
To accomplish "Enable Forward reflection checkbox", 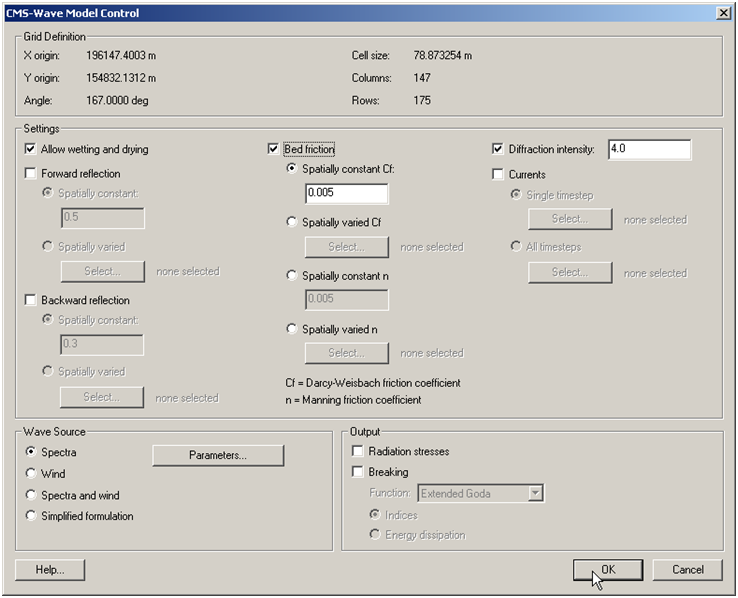I will [x=30, y=174].
